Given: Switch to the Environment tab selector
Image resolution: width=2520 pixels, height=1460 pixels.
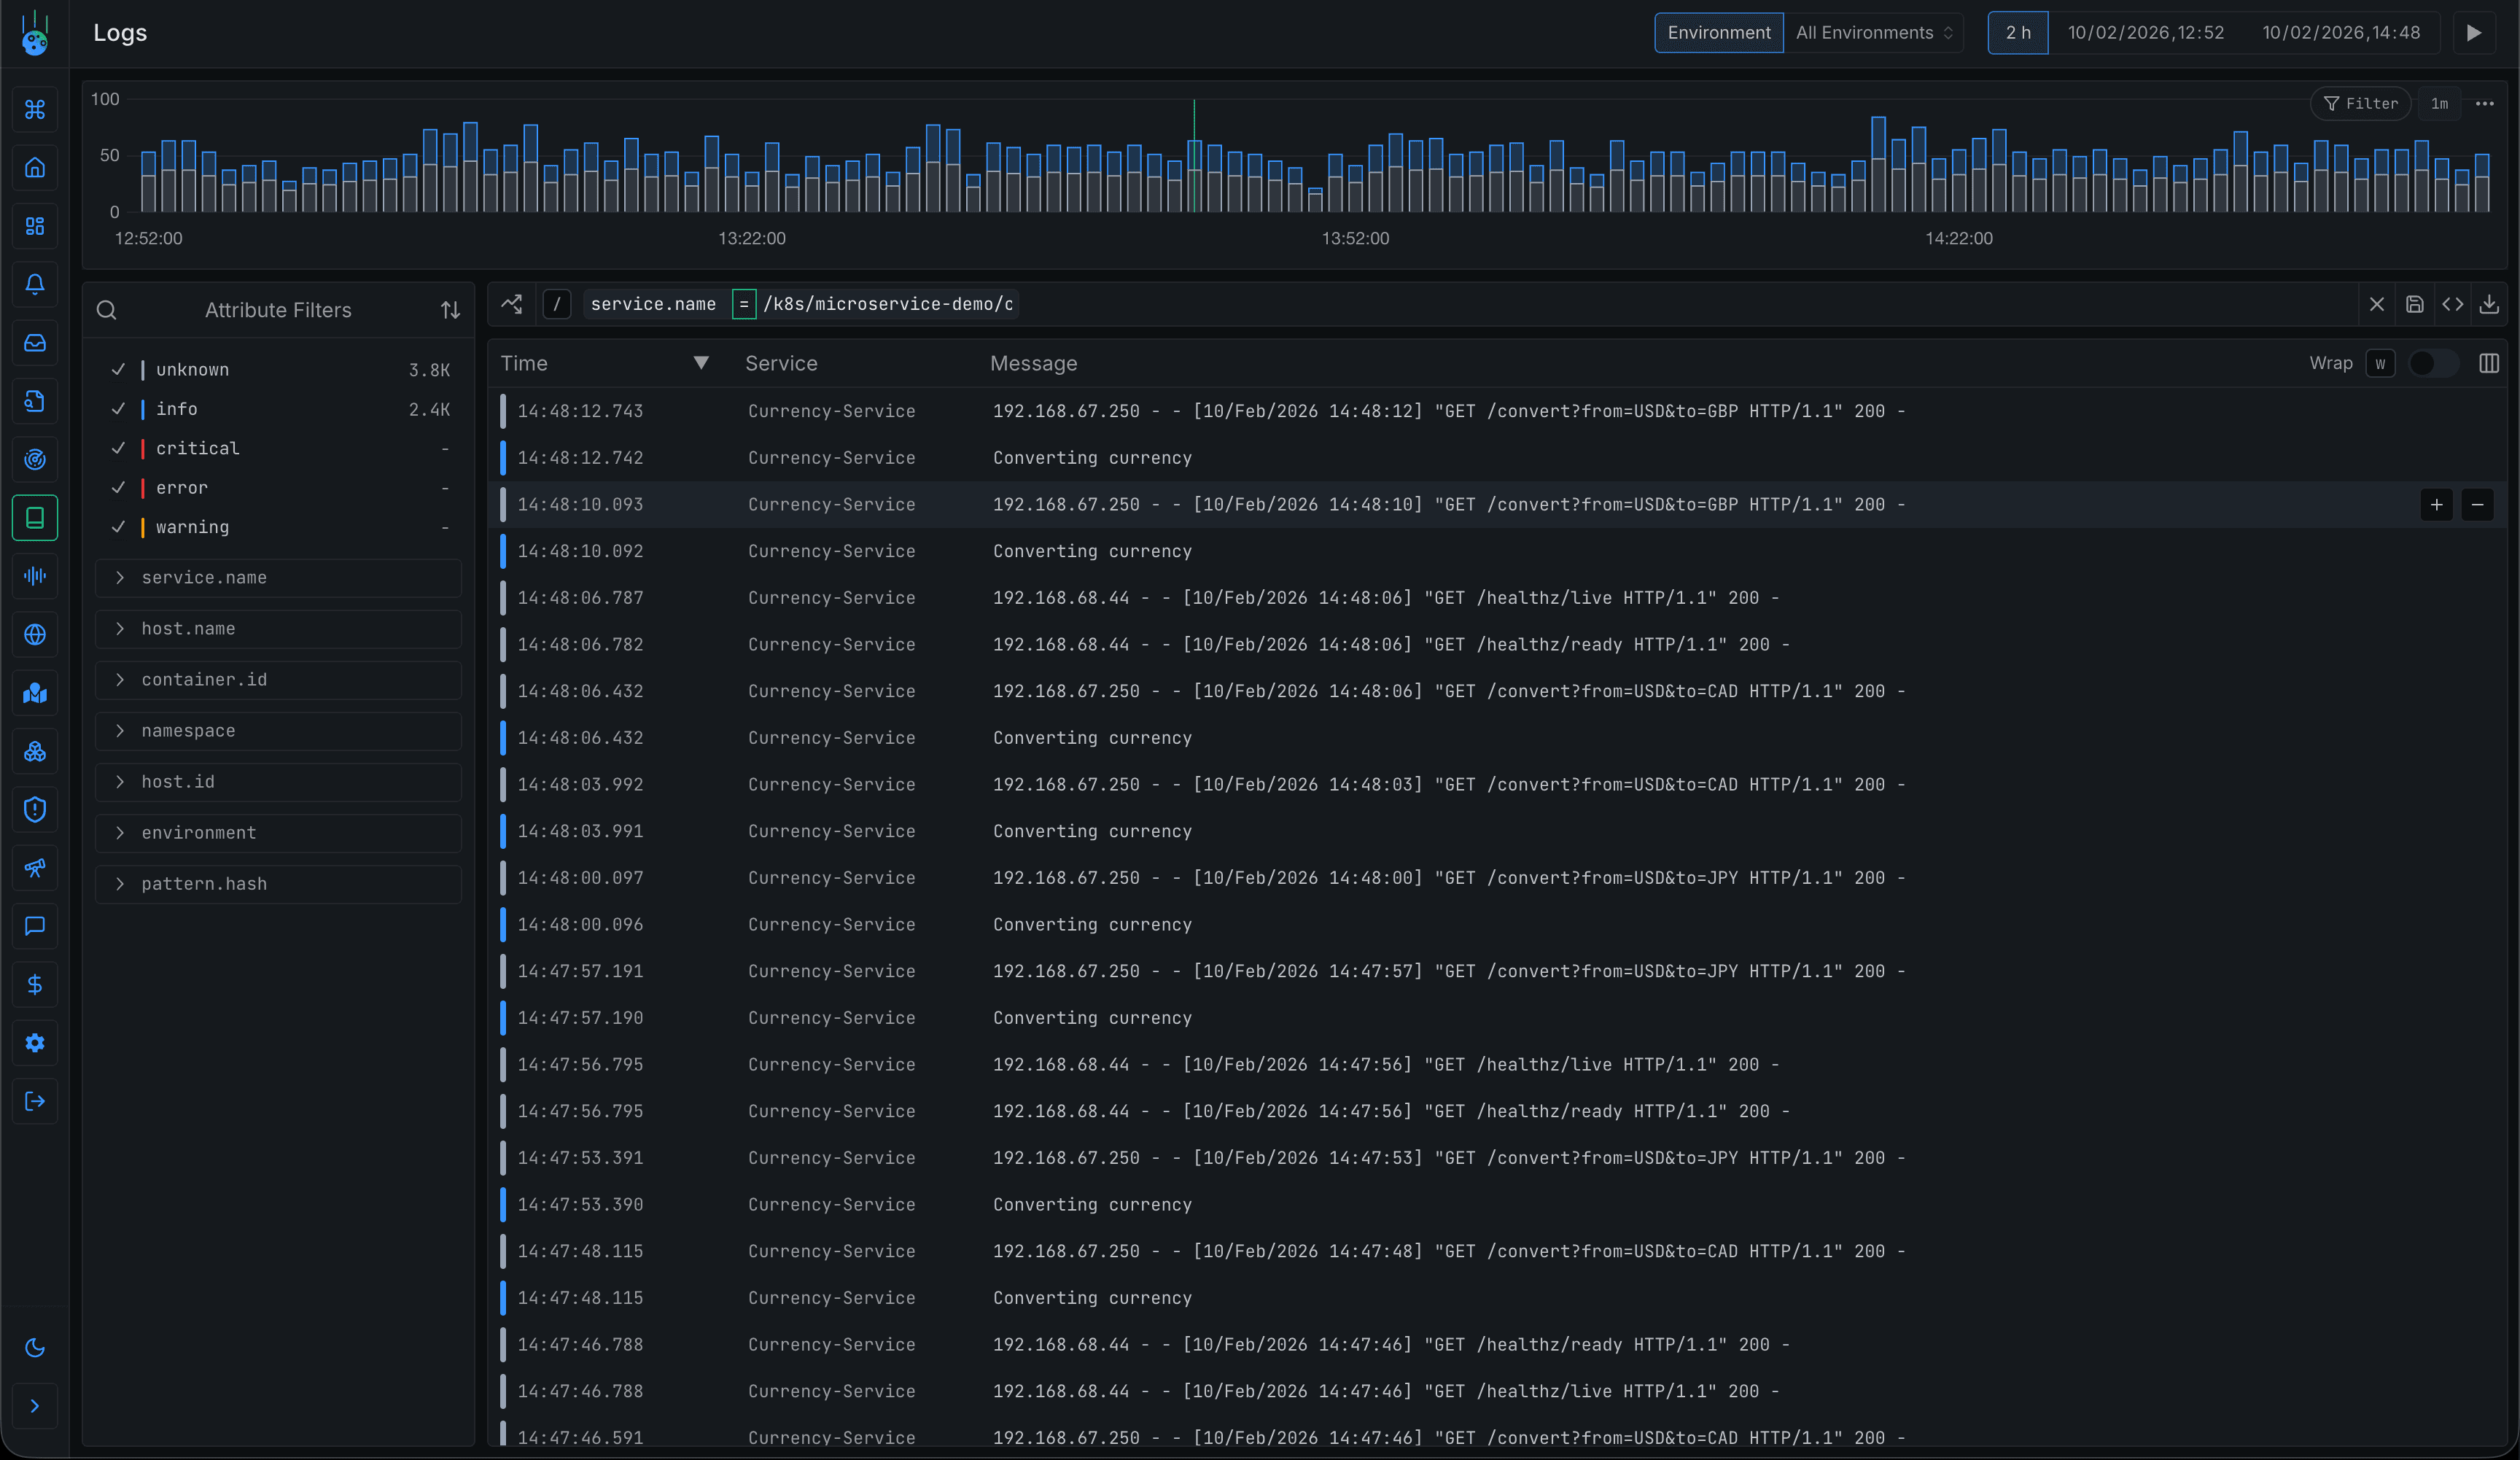Looking at the screenshot, I should coord(1718,32).
